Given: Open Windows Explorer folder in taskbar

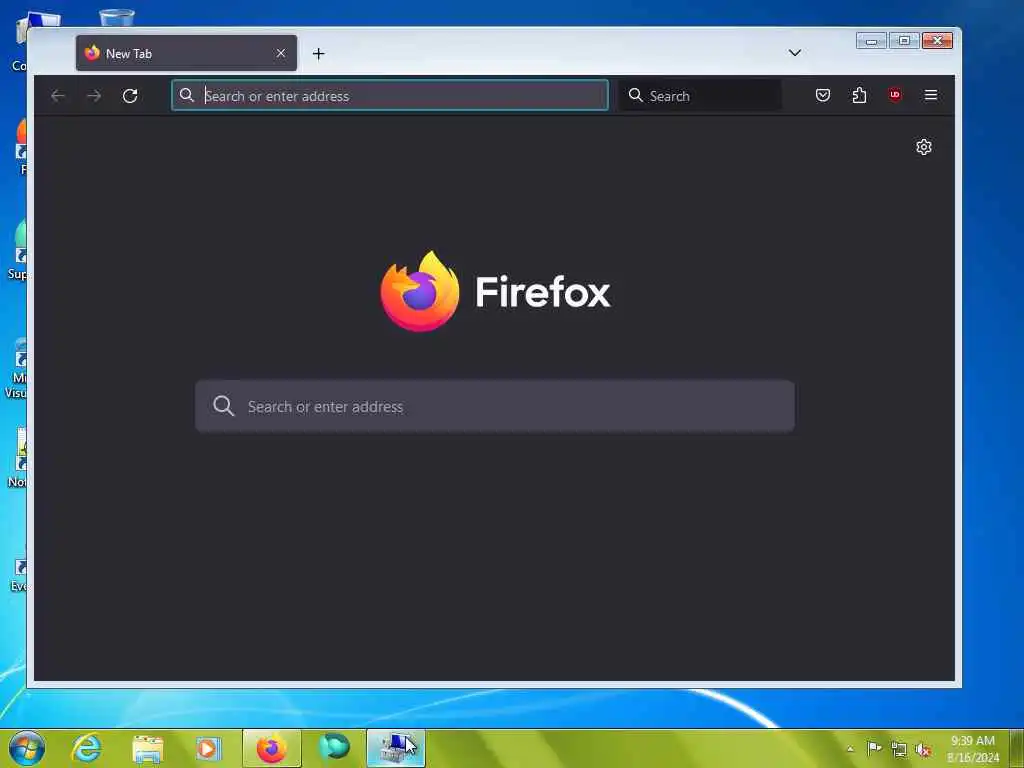Looking at the screenshot, I should (x=148, y=748).
